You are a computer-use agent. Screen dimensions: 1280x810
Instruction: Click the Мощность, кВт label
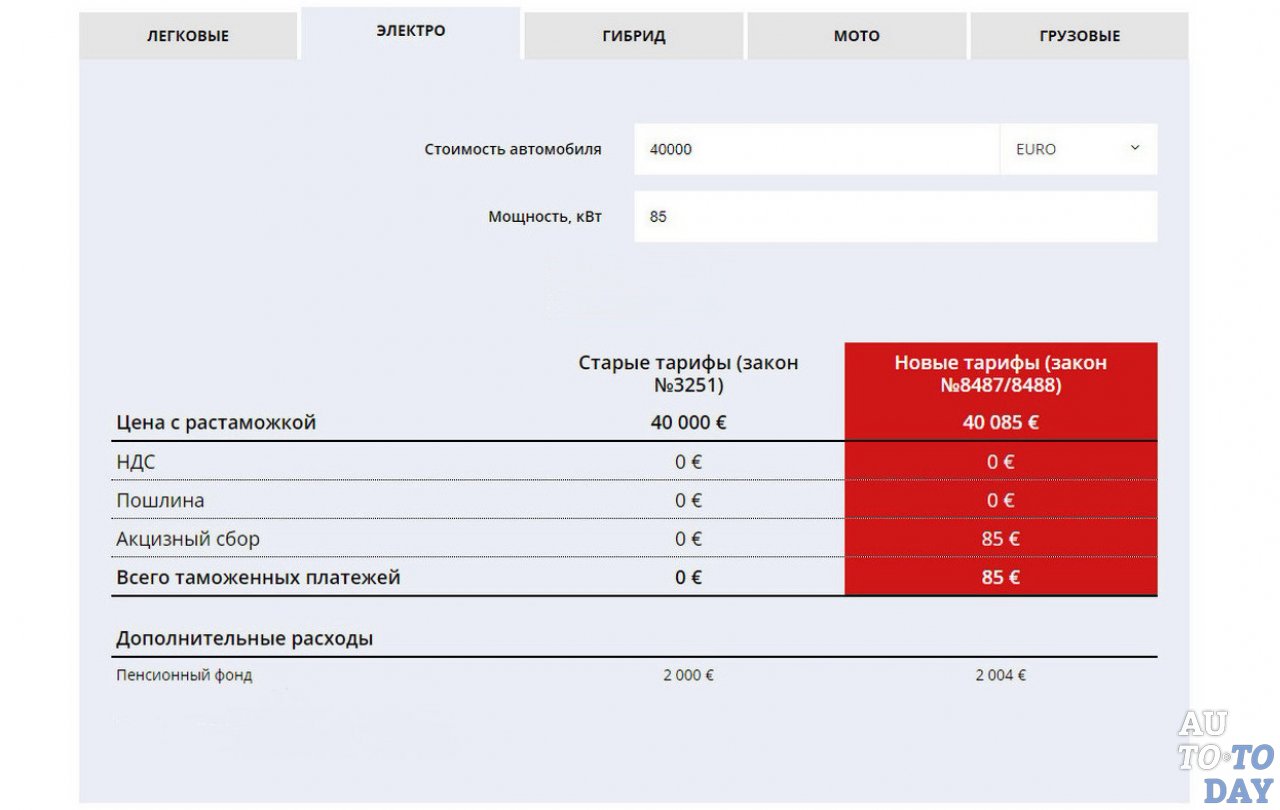click(545, 216)
